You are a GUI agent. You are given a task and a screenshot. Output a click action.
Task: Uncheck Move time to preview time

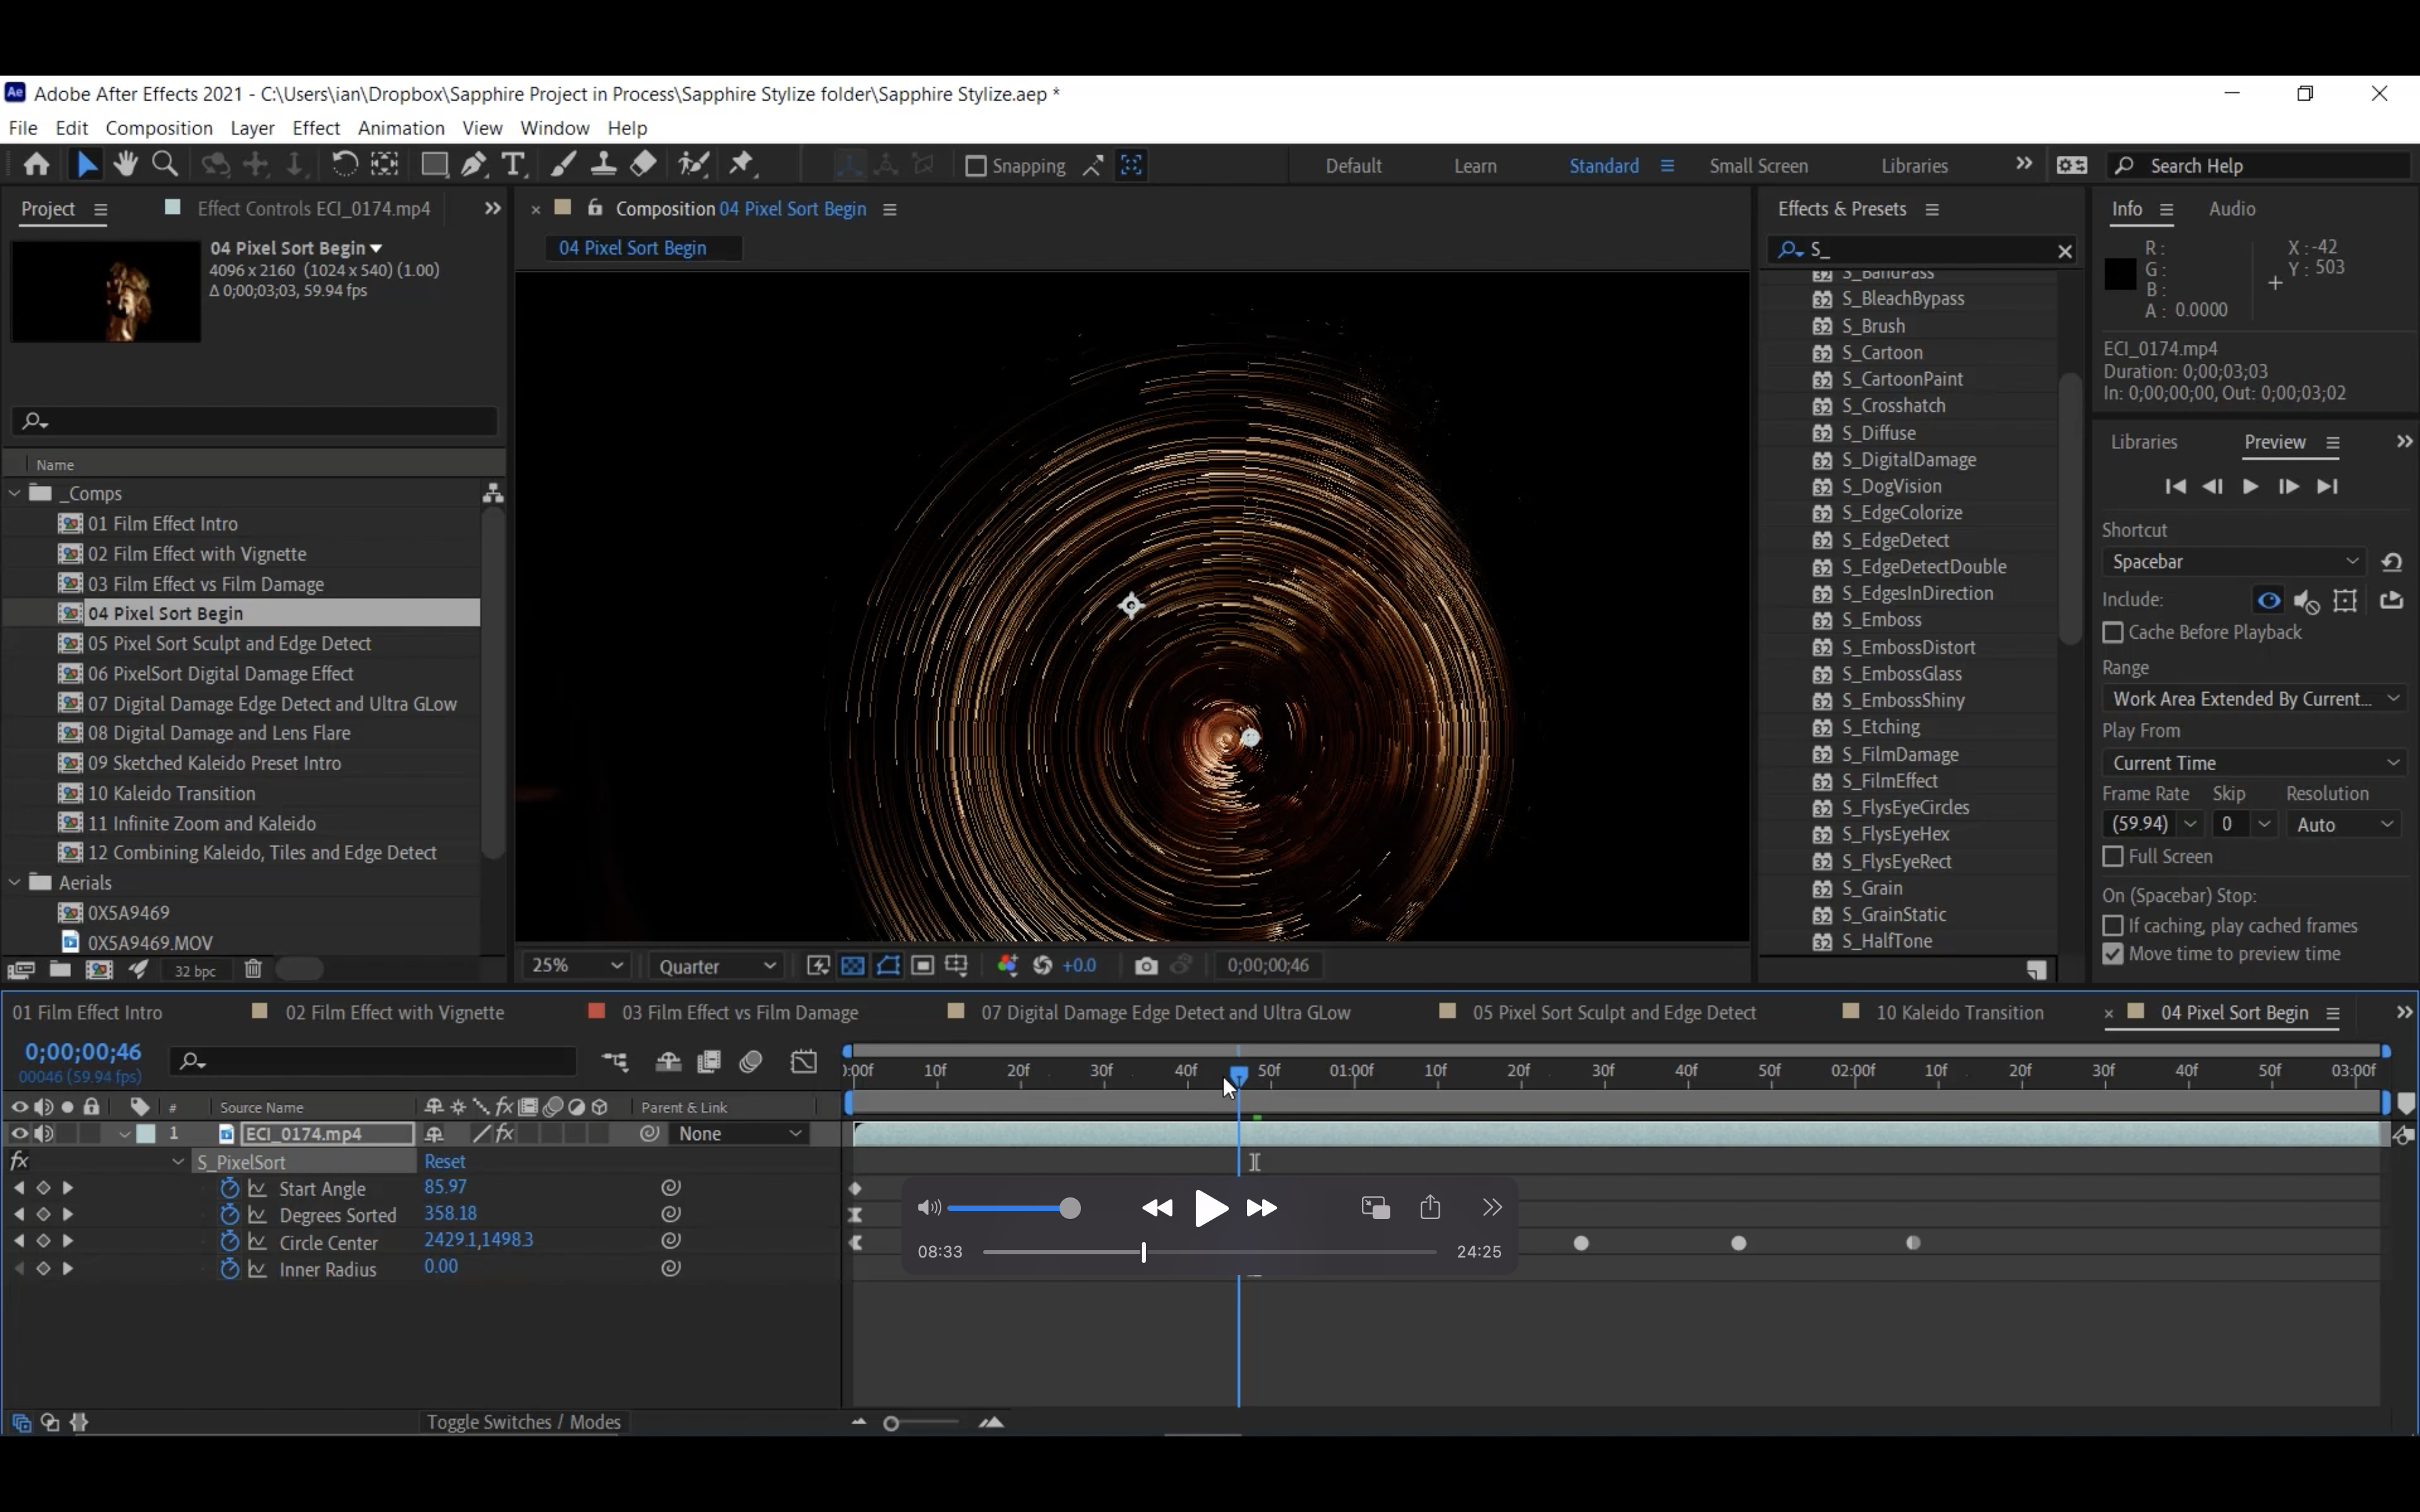[x=2113, y=954]
